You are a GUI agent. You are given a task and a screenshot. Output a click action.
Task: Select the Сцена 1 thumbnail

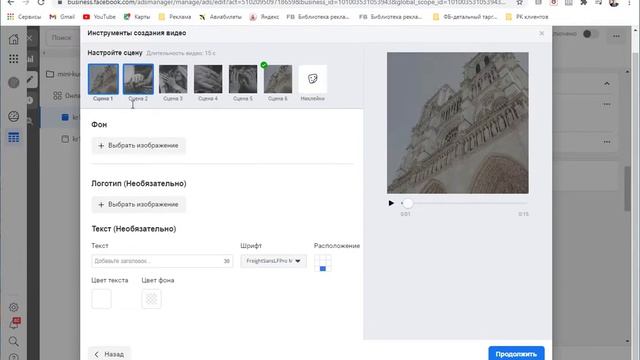pyautogui.click(x=103, y=79)
